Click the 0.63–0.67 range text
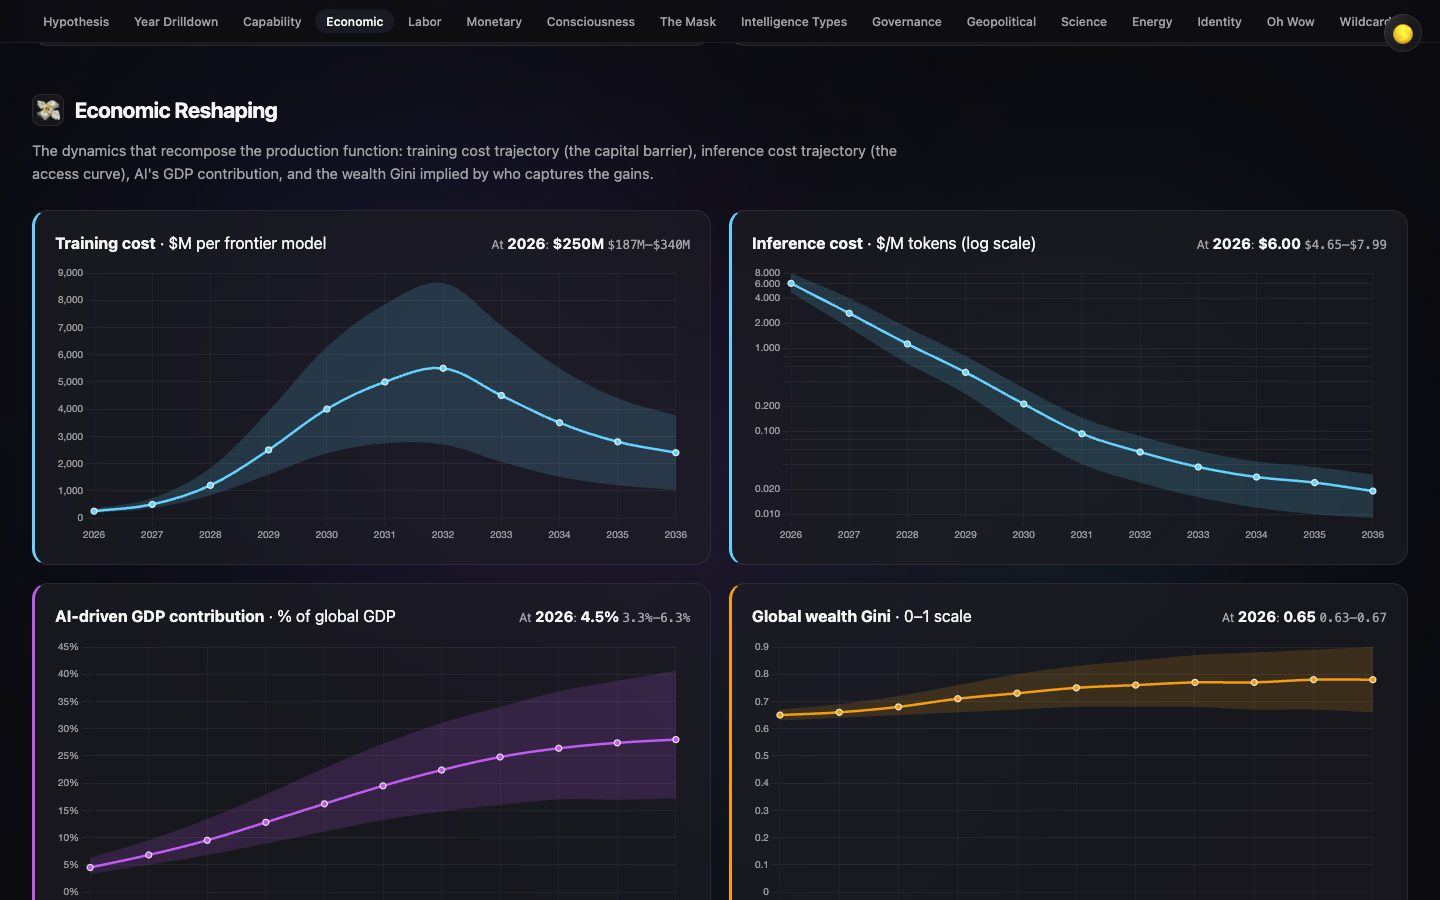Image resolution: width=1440 pixels, height=900 pixels. pyautogui.click(x=1353, y=618)
